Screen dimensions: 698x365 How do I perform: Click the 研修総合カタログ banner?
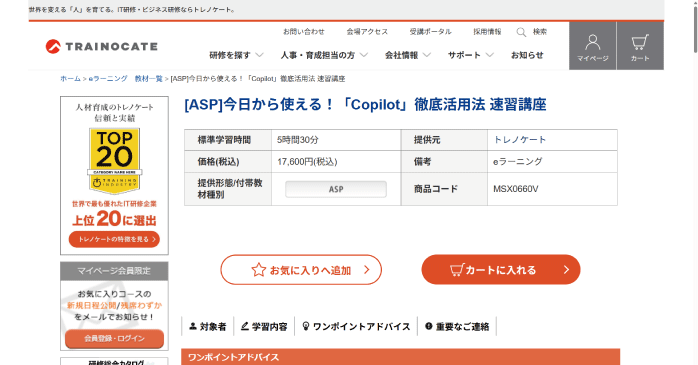(114, 361)
